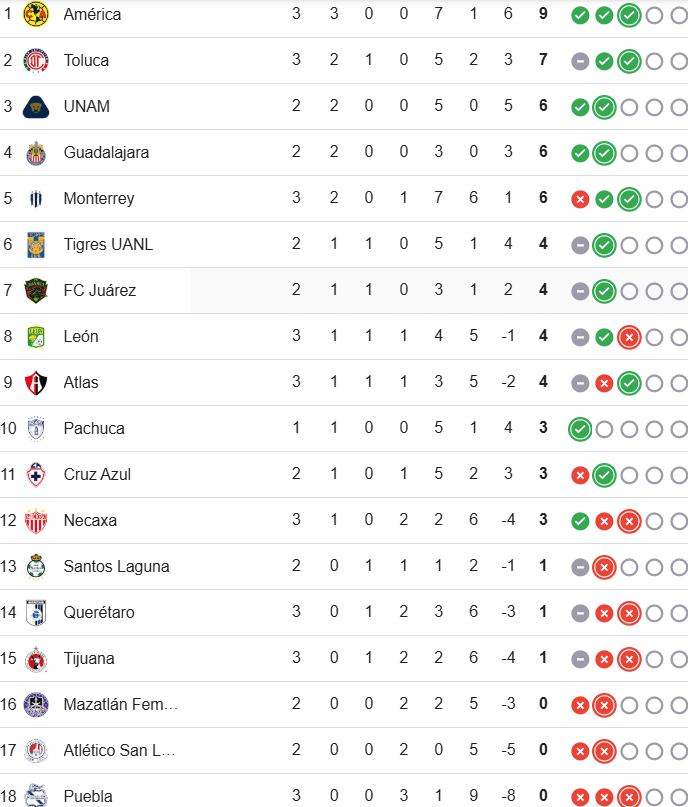Open the Necaxa team link
The image size is (688, 807).
(90, 520)
